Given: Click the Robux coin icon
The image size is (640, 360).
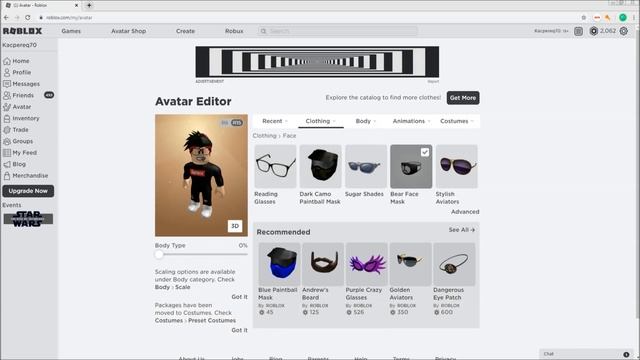Looking at the screenshot, I should point(593,31).
